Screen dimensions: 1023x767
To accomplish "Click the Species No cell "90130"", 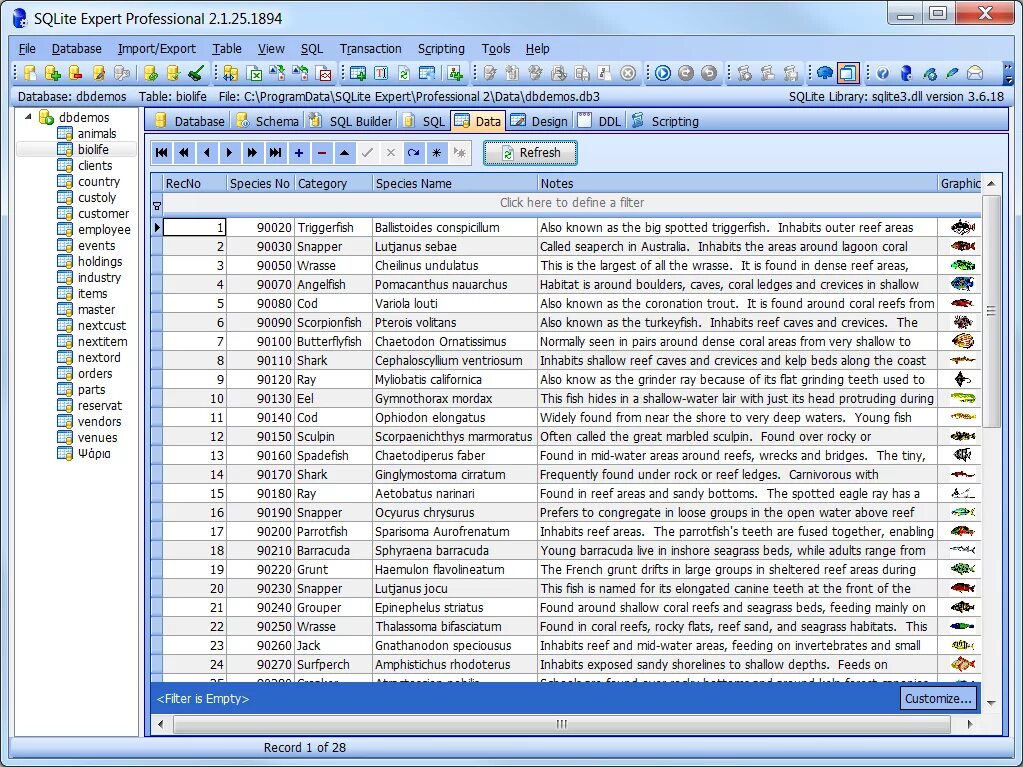I will pyautogui.click(x=260, y=399).
